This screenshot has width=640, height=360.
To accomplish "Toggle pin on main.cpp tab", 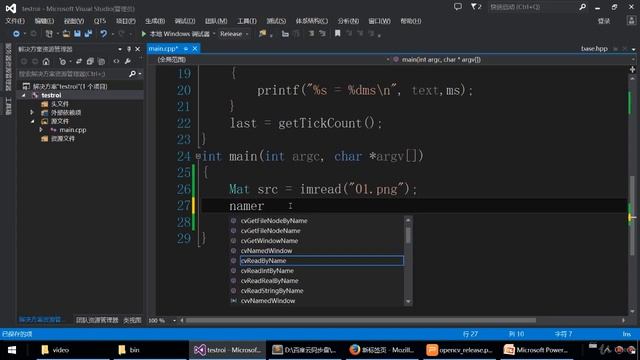I will [186, 49].
